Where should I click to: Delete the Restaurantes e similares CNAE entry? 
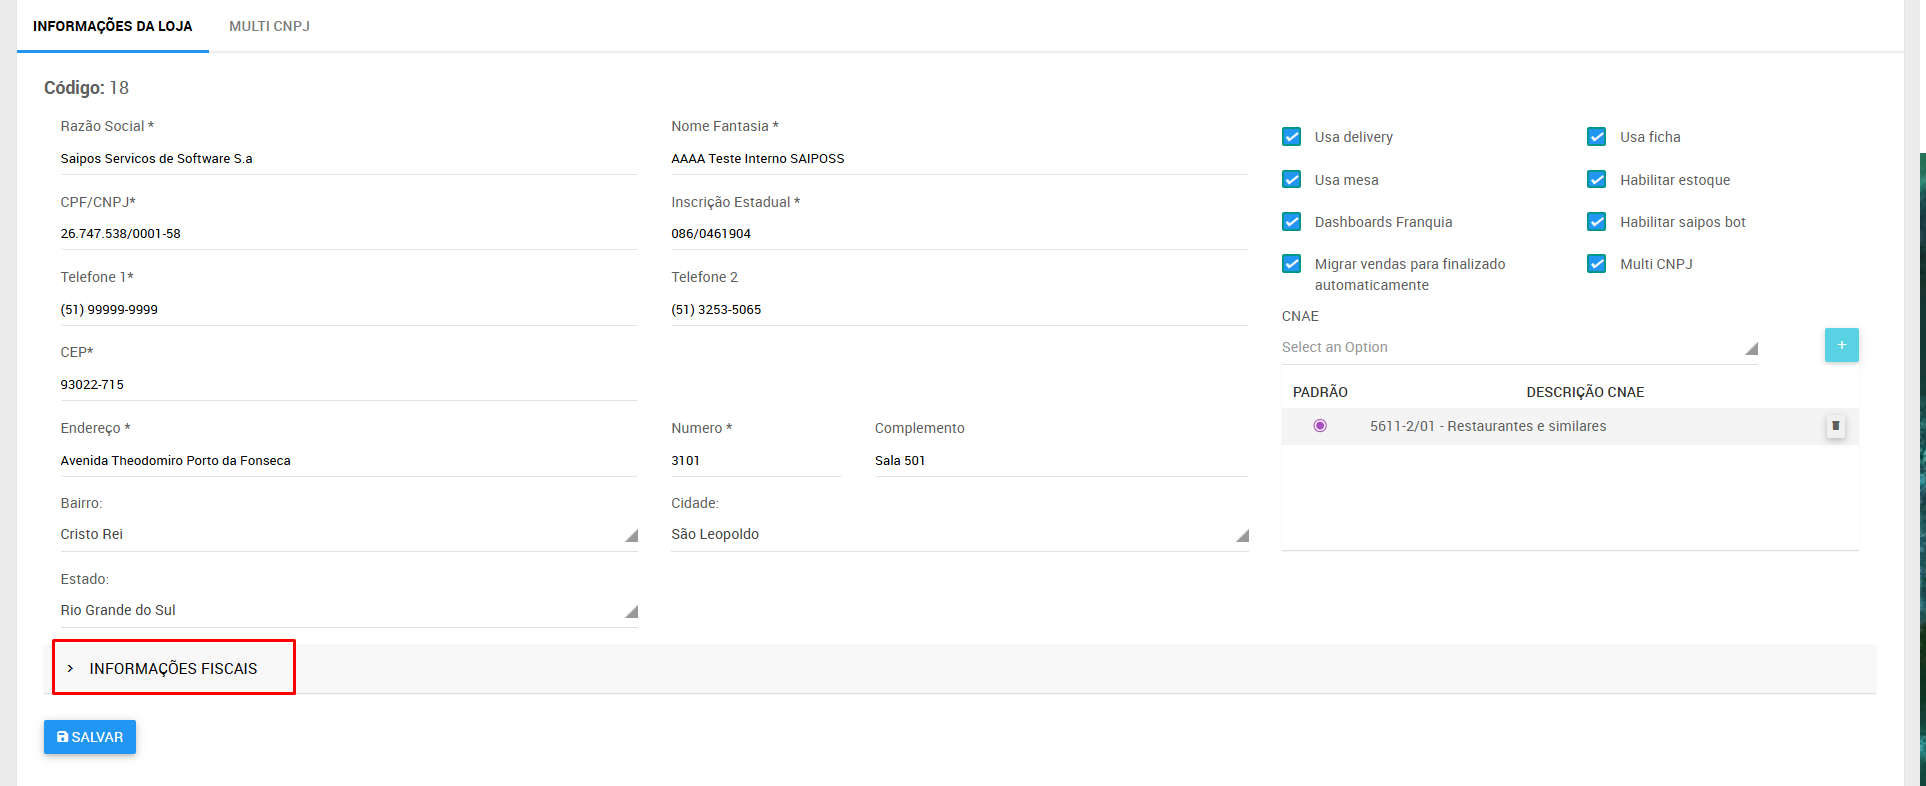1835,426
